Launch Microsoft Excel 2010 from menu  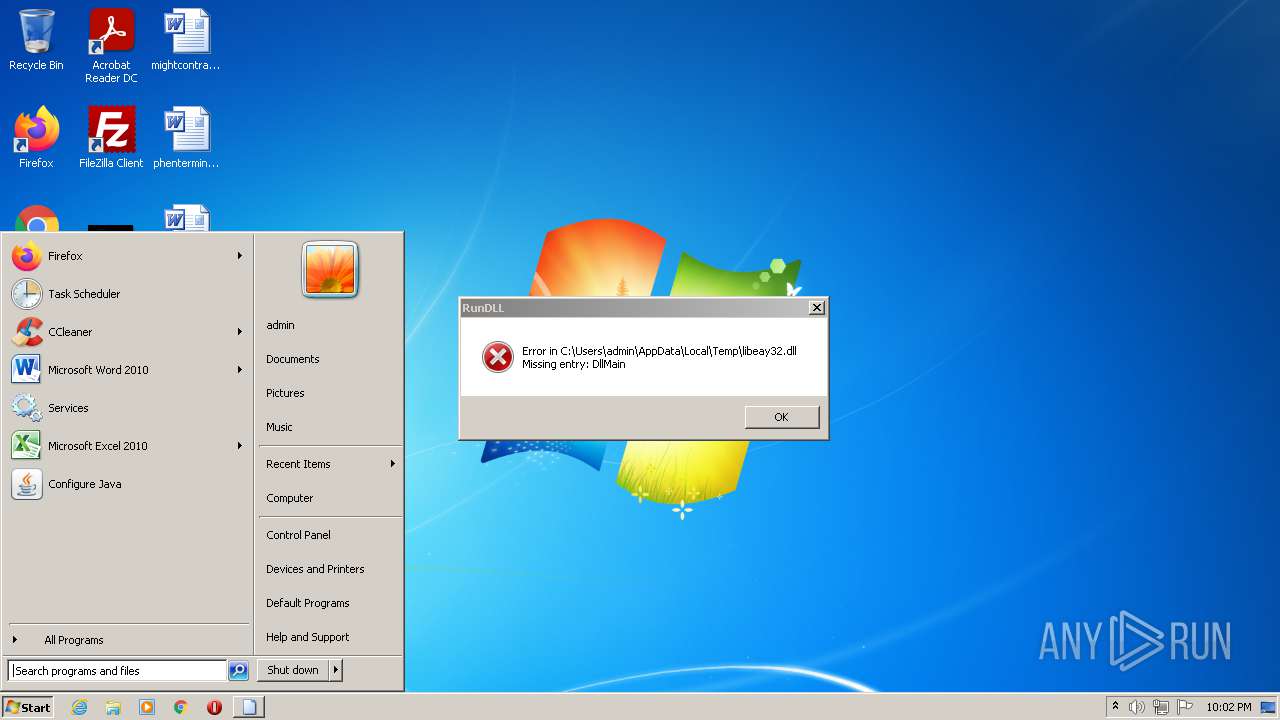[127, 446]
